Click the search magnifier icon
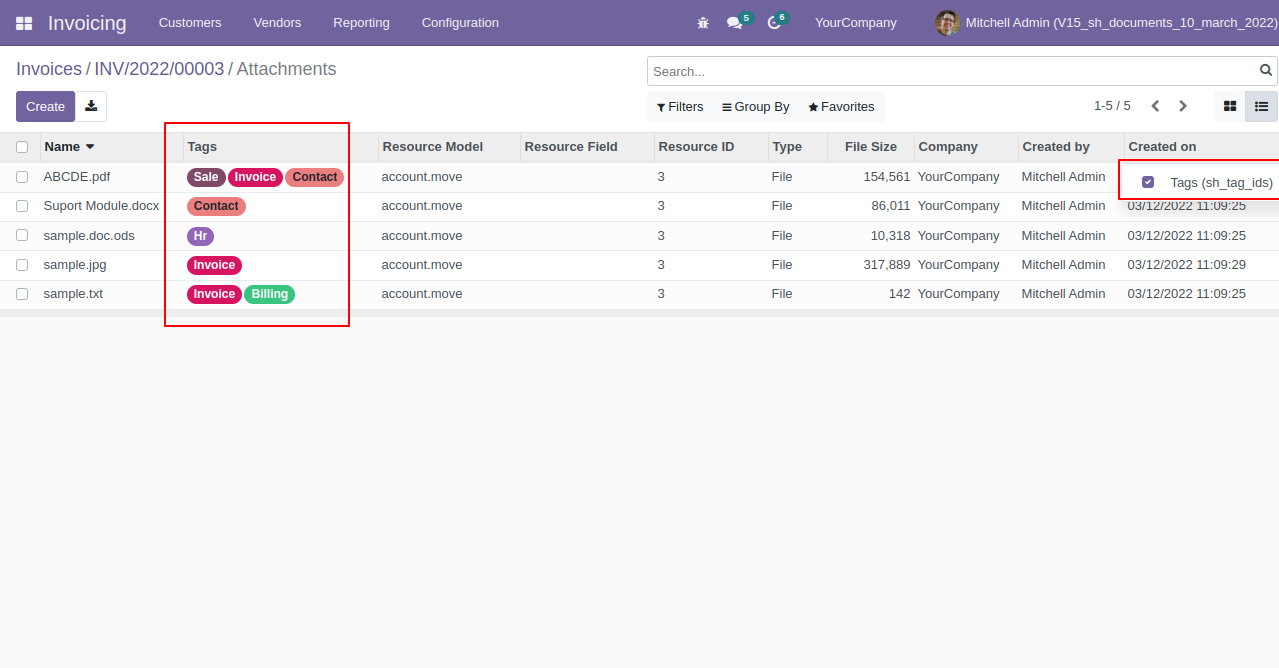Viewport: 1279px width, 668px height. click(1266, 71)
